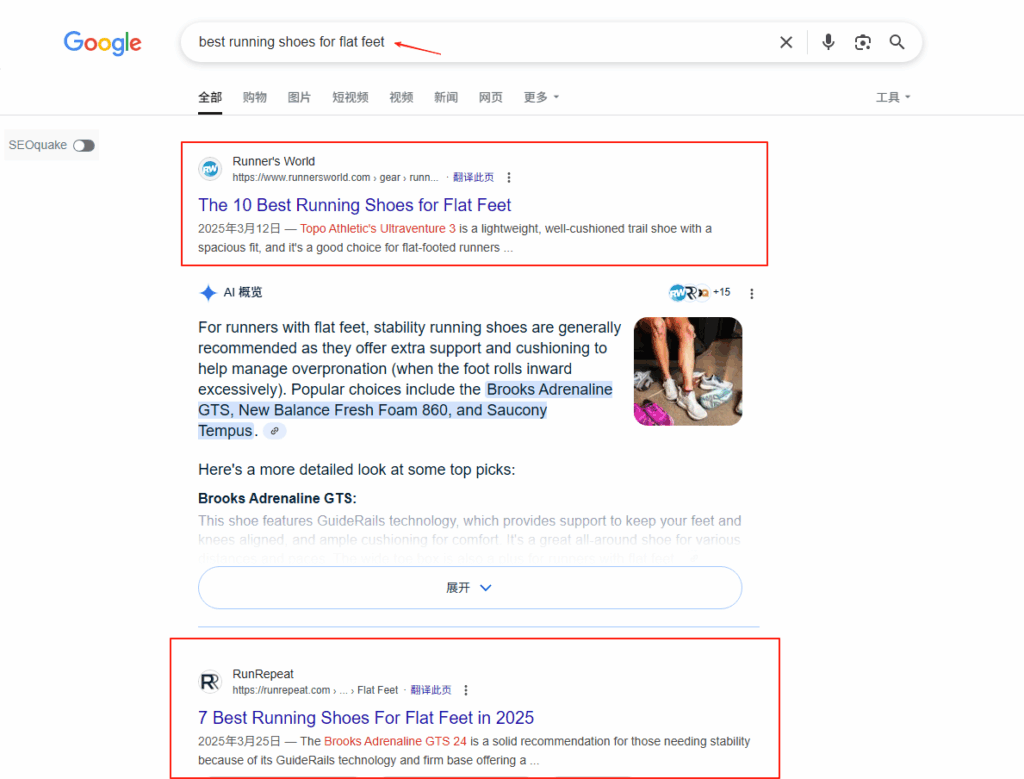Clear the search query with X icon
The width and height of the screenshot is (1024, 779).
click(x=786, y=42)
